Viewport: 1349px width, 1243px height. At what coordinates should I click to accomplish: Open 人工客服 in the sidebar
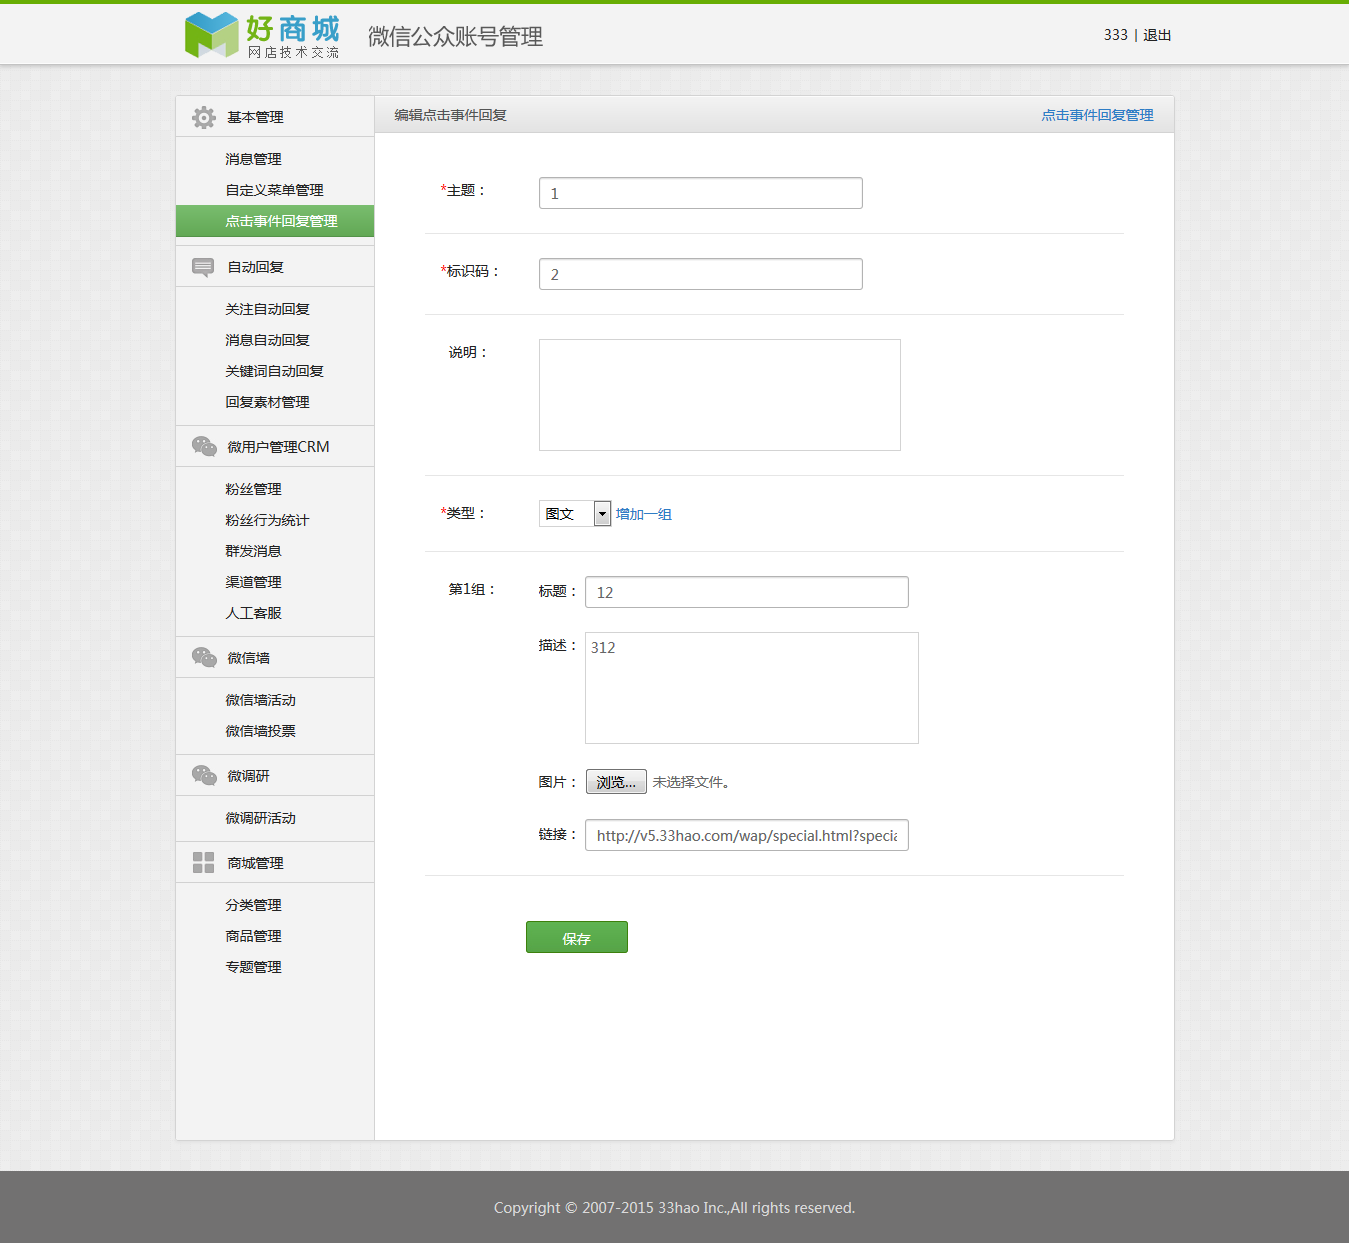[x=253, y=613]
